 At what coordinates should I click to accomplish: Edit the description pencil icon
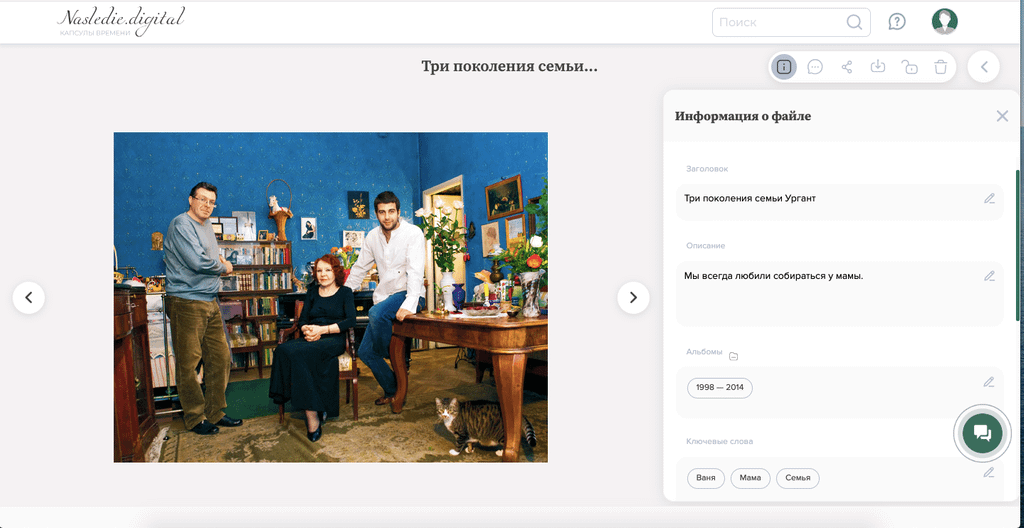989,276
